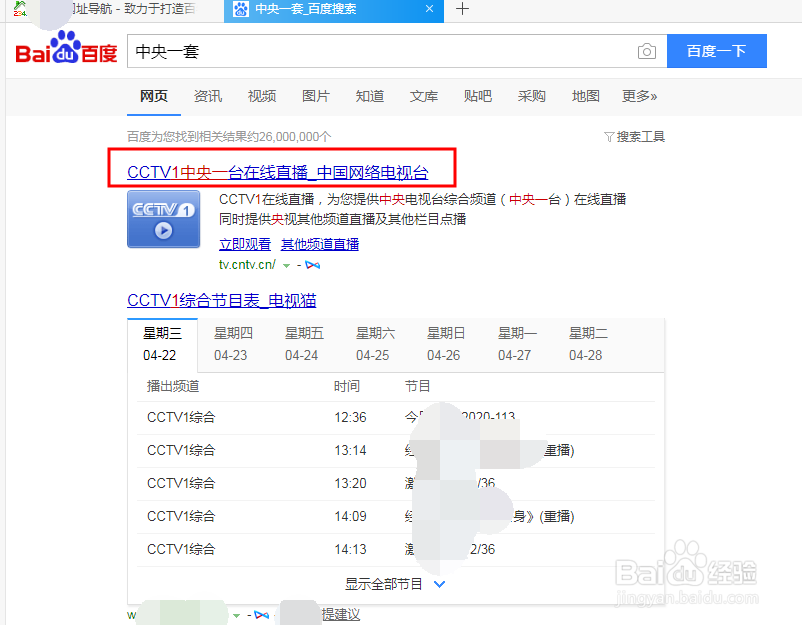Click the 播出频道 column header

coord(173,386)
